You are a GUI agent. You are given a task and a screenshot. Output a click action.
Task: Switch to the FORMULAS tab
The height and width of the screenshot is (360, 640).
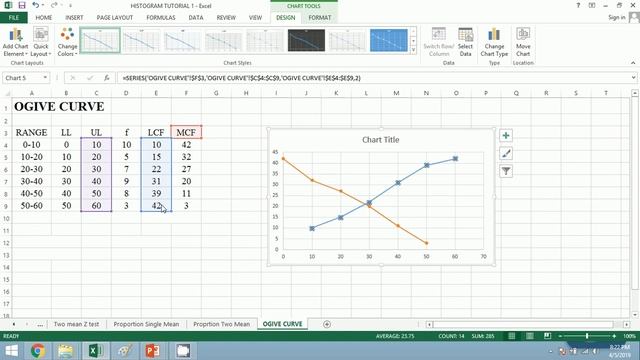[161, 18]
